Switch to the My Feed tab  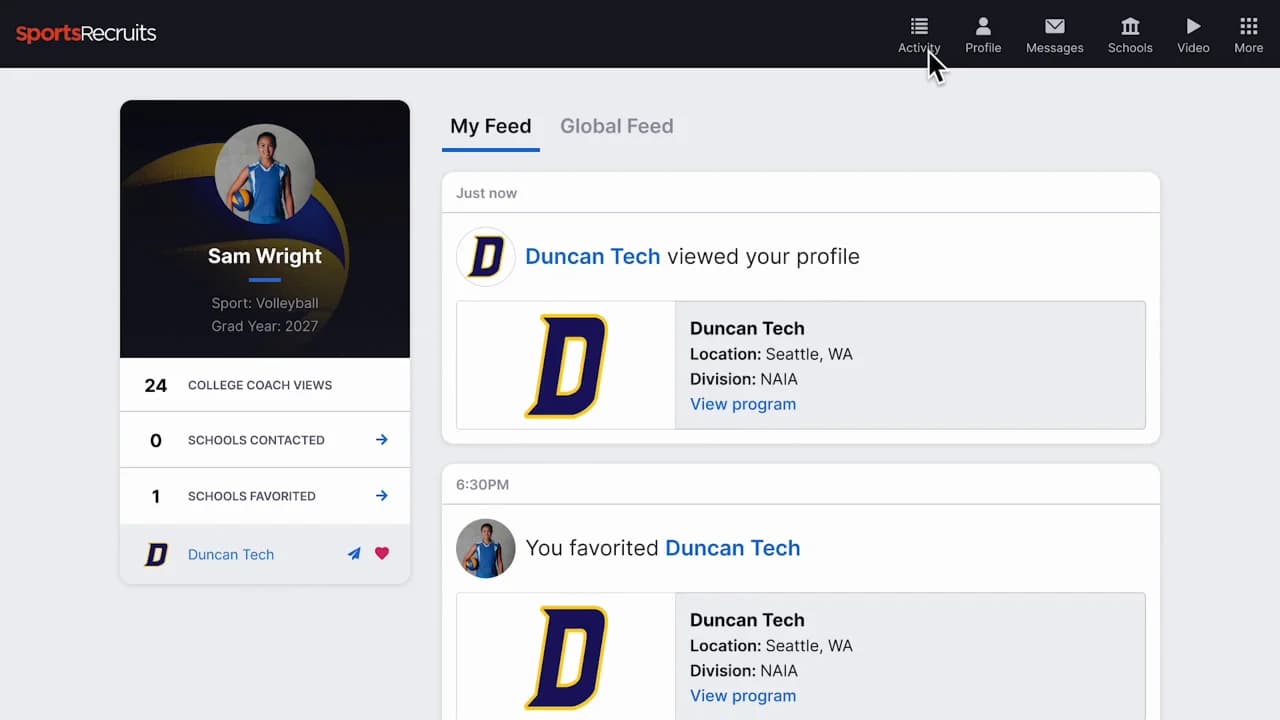[x=491, y=126]
